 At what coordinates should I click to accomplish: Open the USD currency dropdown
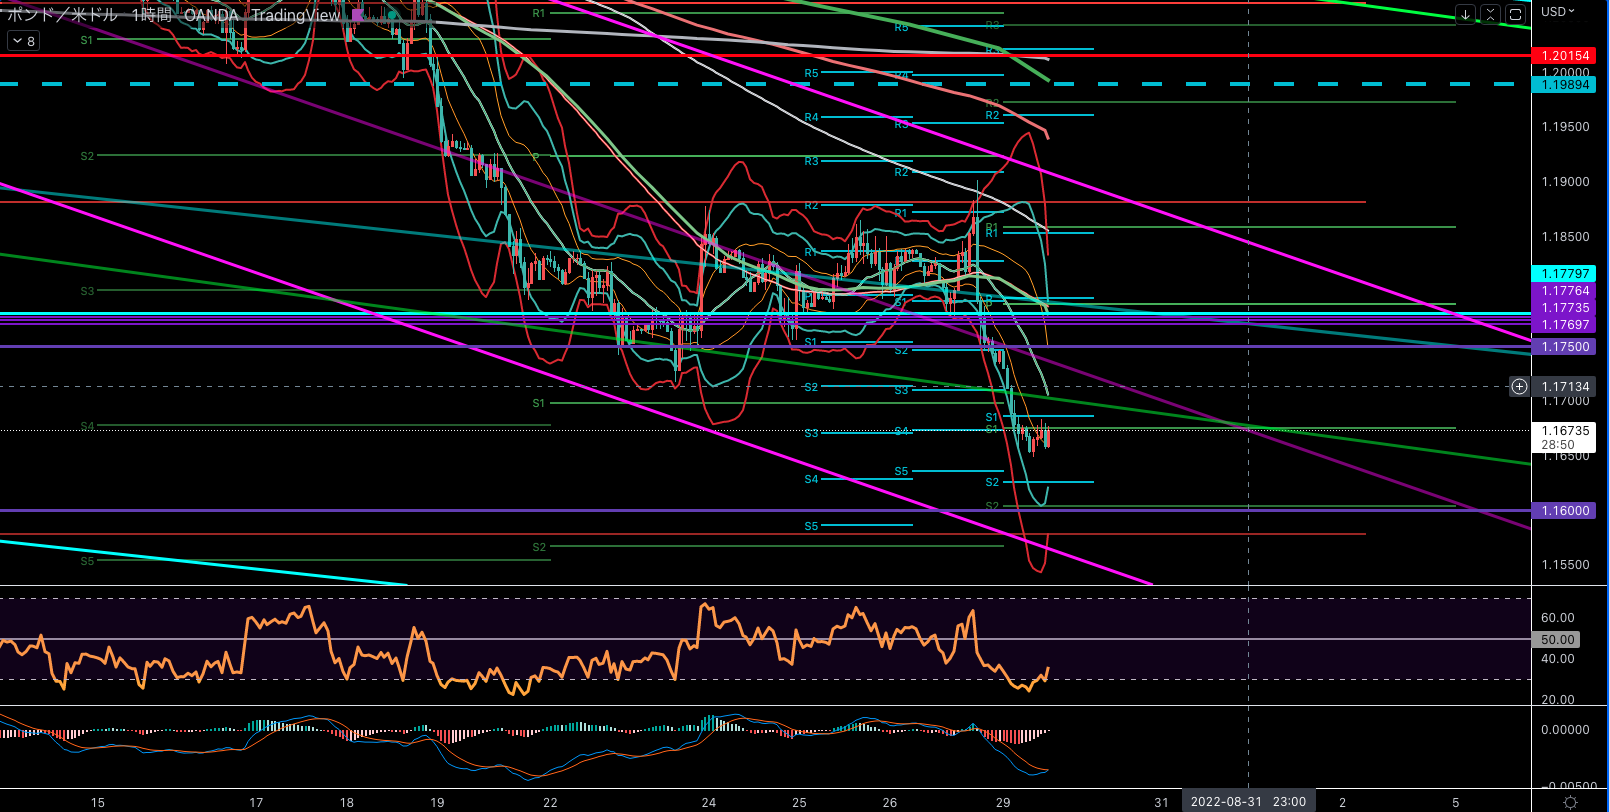click(x=1557, y=12)
